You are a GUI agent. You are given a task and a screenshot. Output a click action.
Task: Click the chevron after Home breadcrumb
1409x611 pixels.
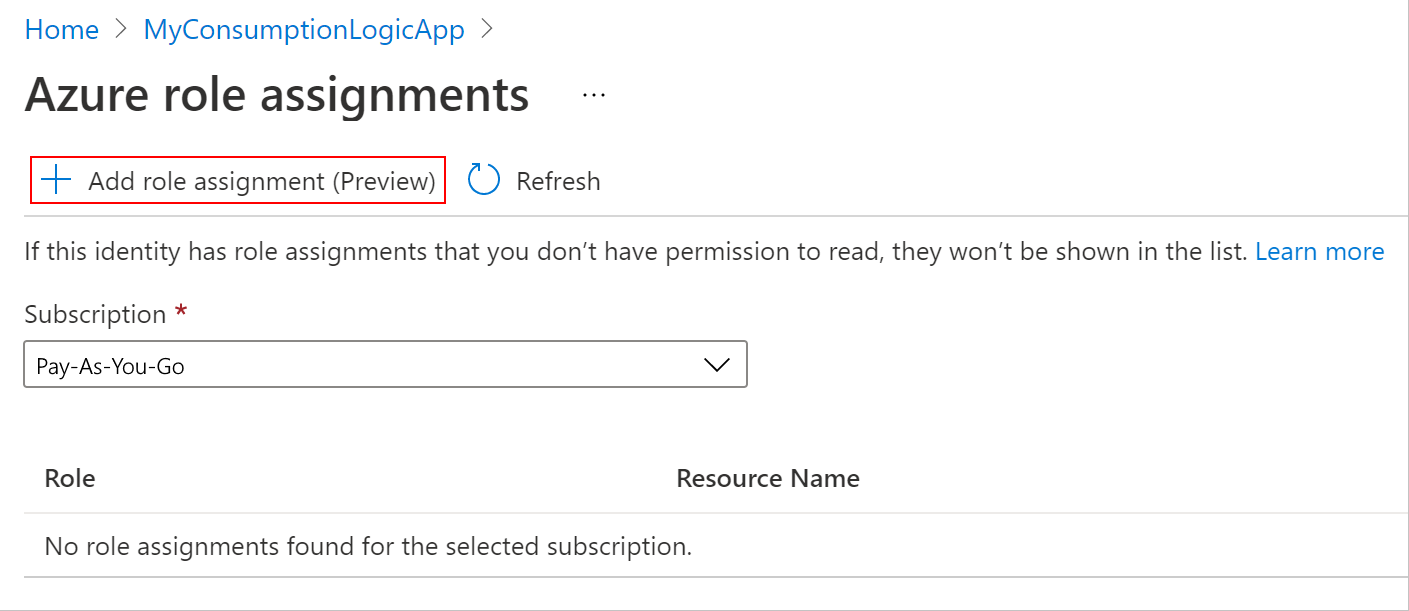point(119,29)
